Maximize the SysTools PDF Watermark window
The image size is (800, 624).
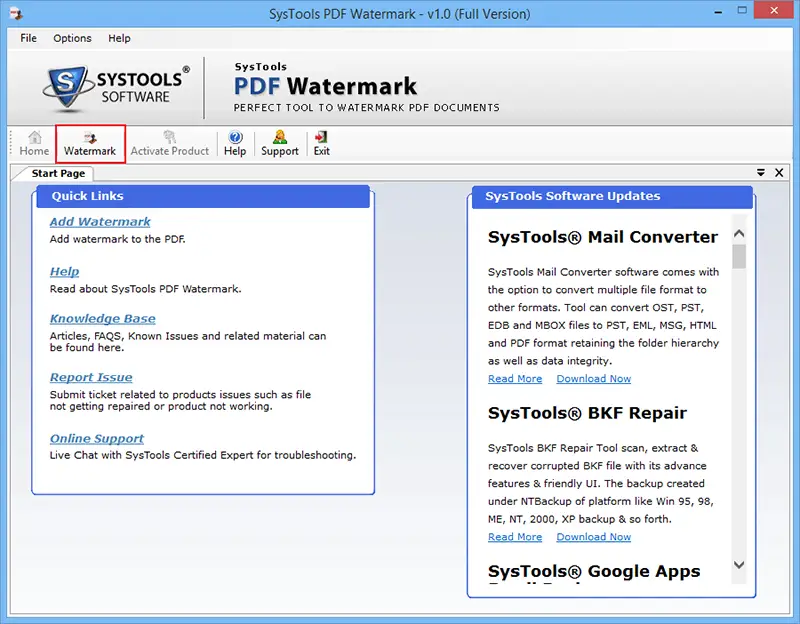pyautogui.click(x=742, y=11)
